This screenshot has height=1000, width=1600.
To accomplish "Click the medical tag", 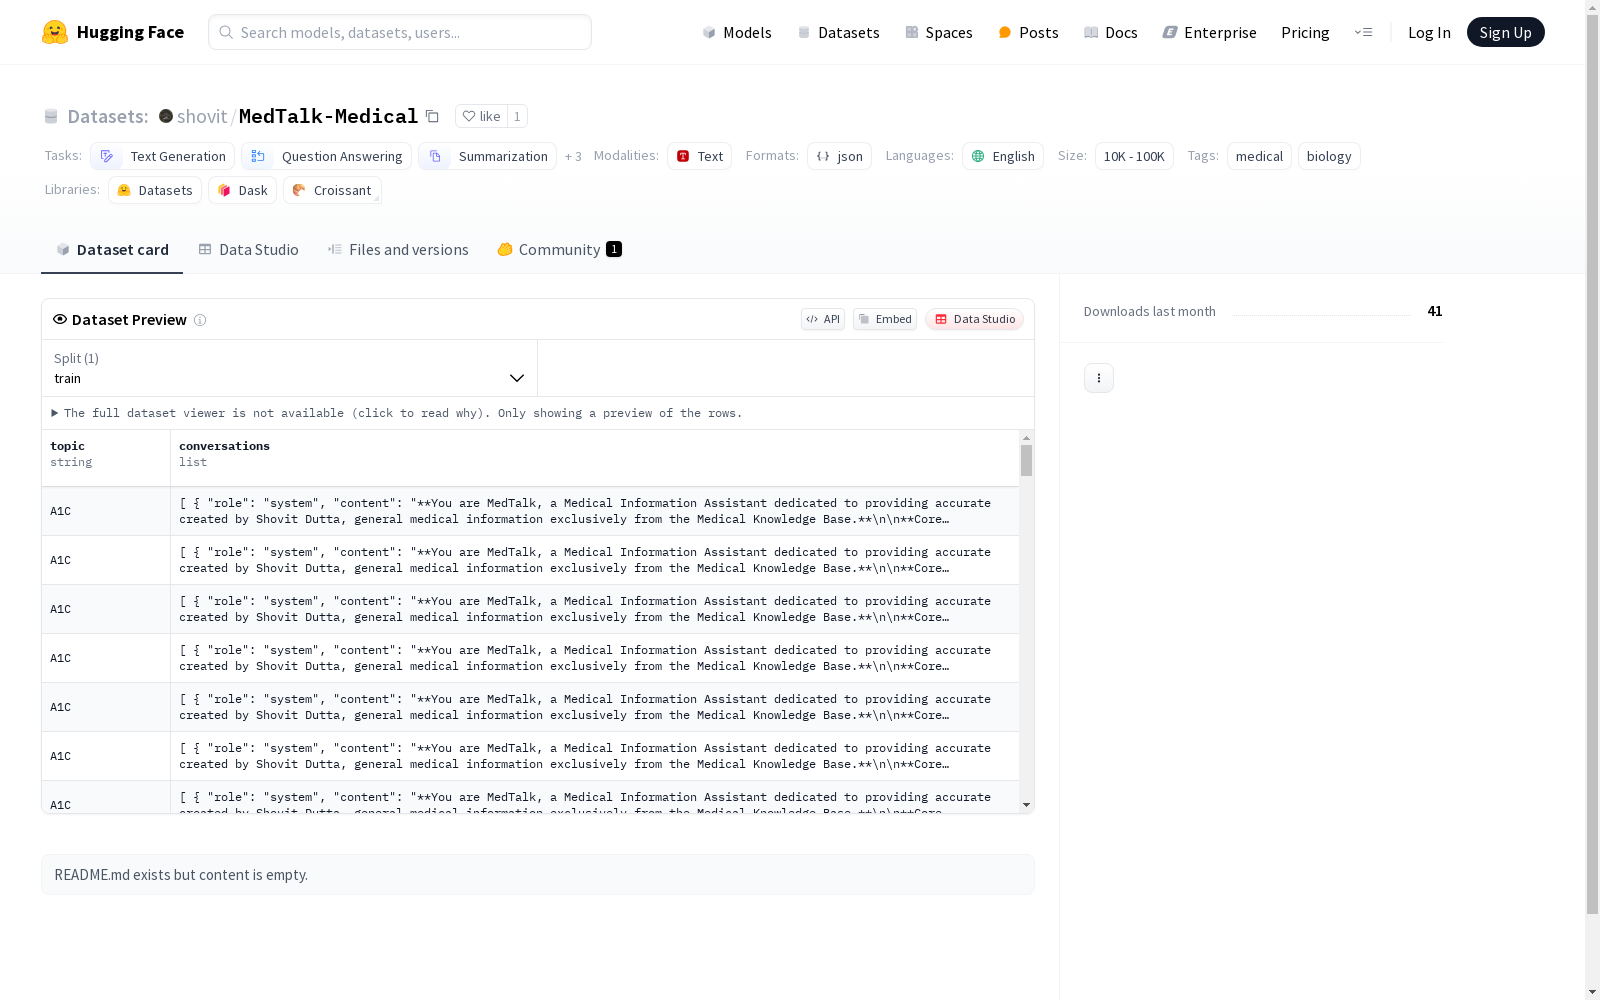I will 1259,156.
